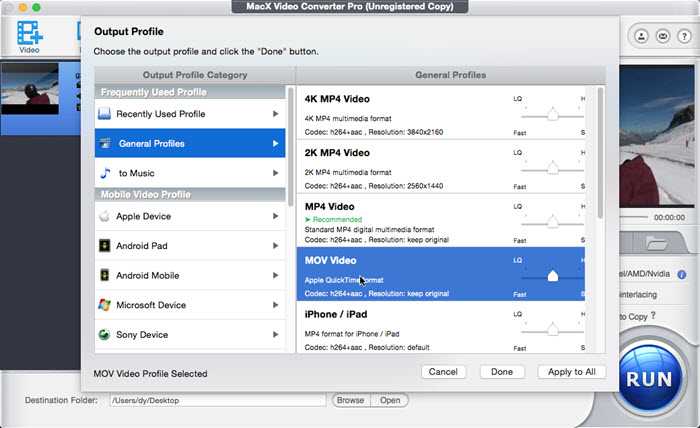Start conversion with the RUN button
Viewport: 700px width, 428px height.
649,379
